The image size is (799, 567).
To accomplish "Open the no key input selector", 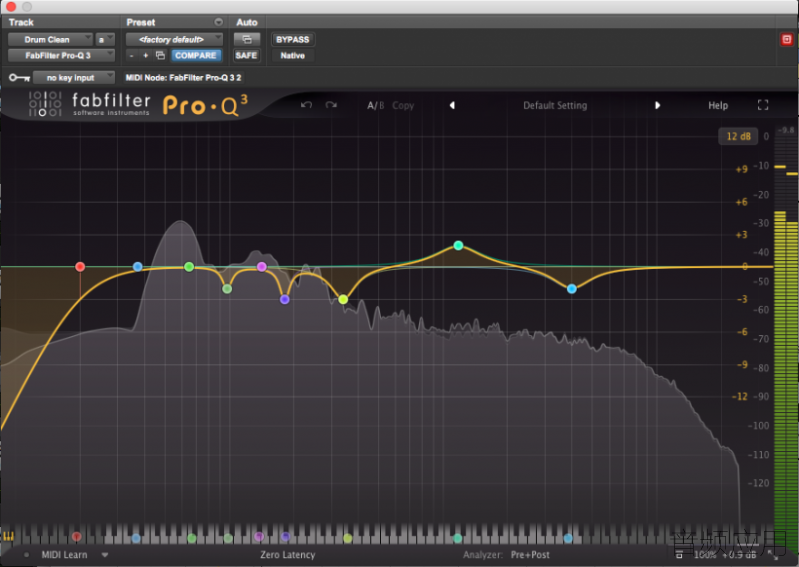I will click(x=74, y=77).
